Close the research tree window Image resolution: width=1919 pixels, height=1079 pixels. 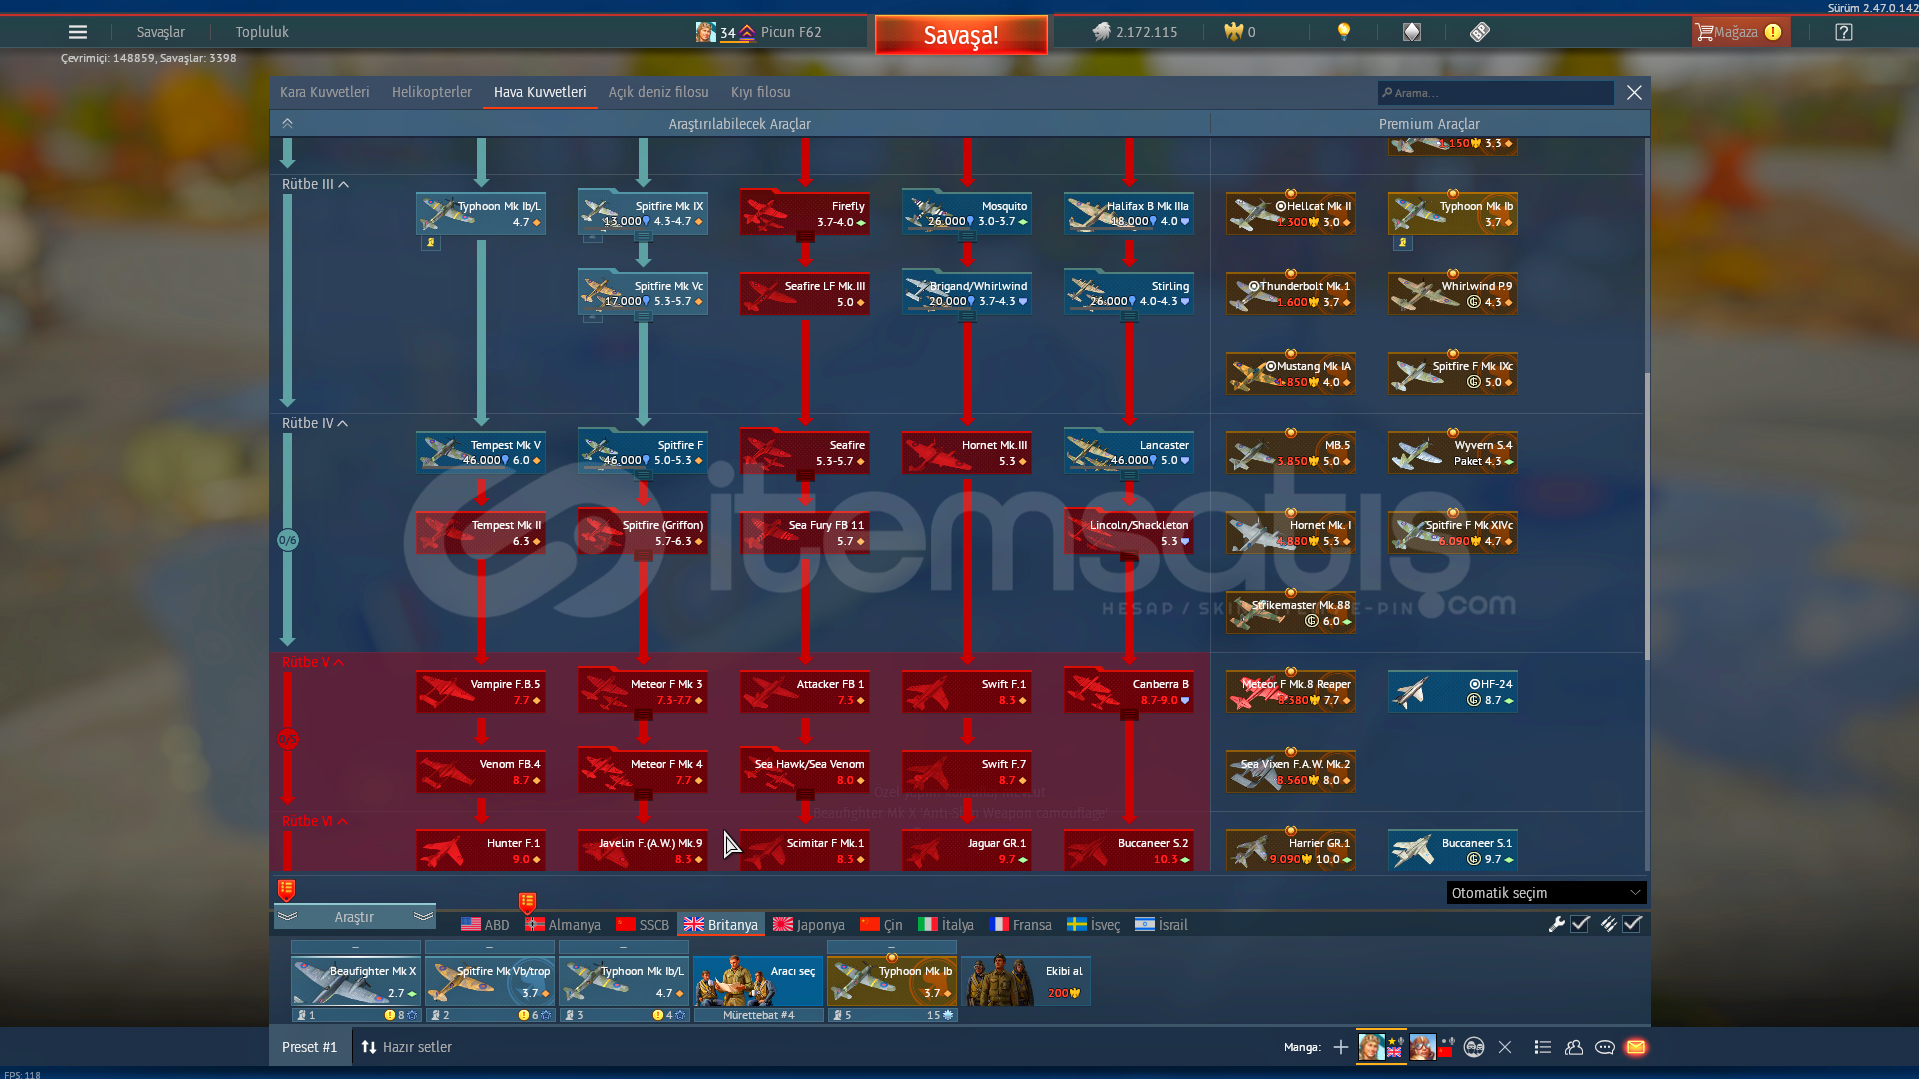coord(1634,92)
